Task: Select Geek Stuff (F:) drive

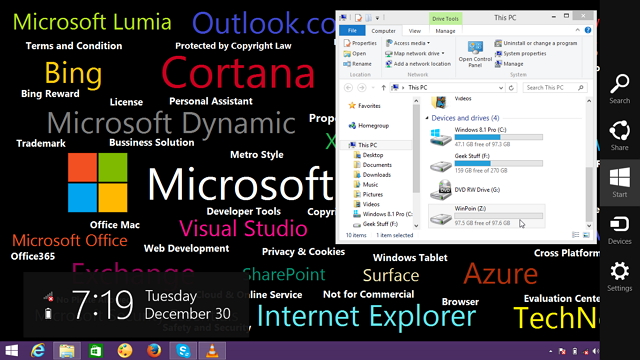Action: point(487,163)
